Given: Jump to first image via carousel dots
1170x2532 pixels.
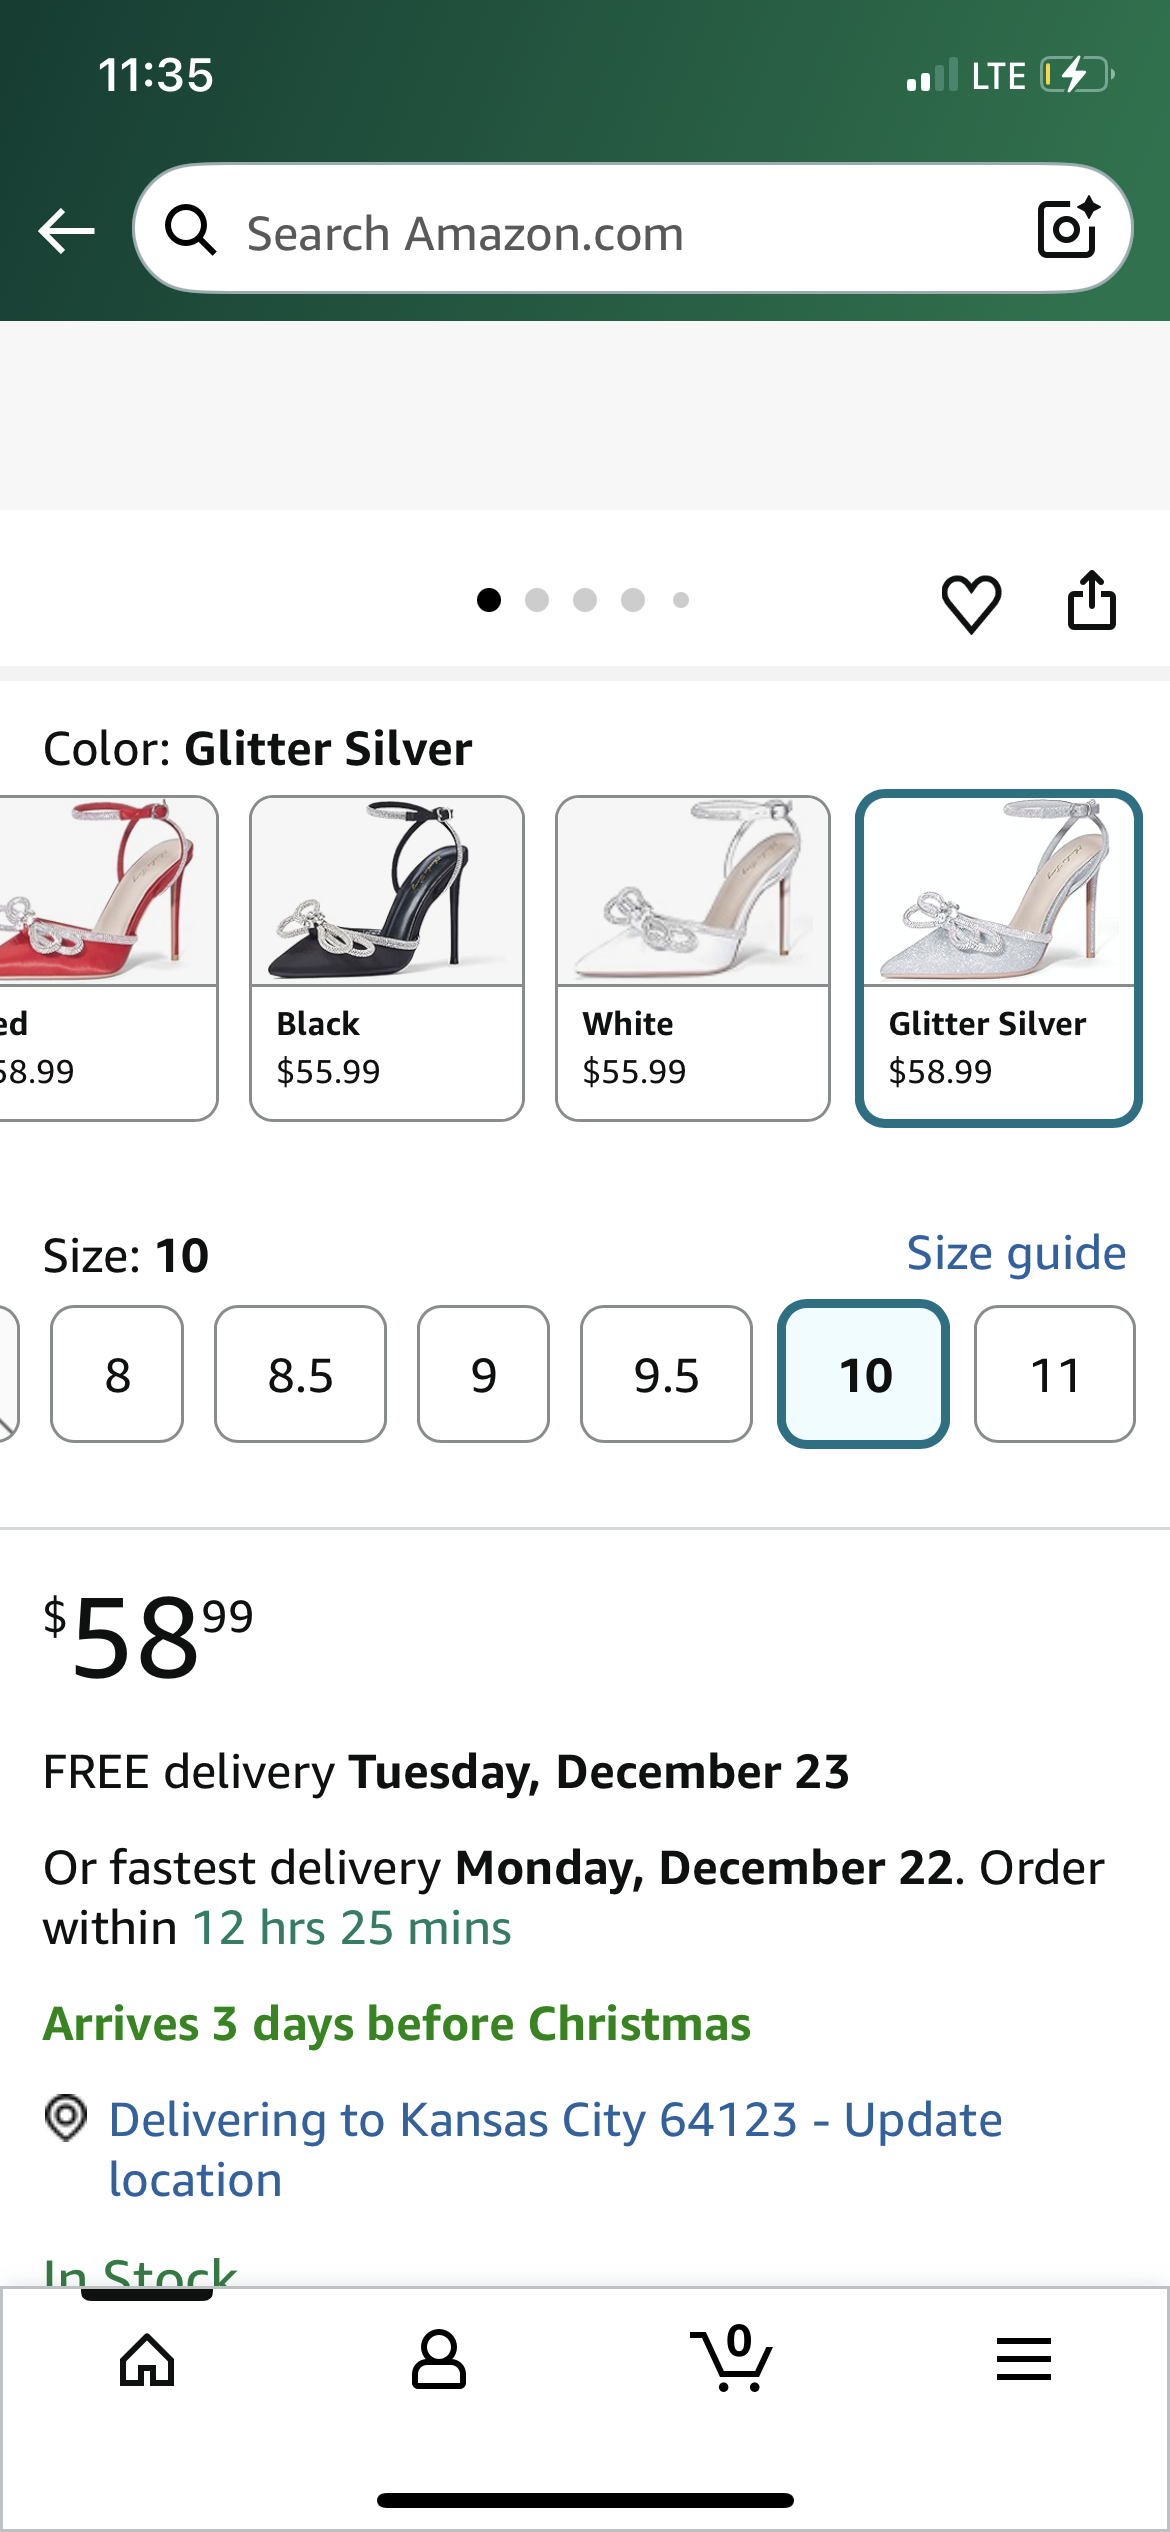Looking at the screenshot, I should tap(489, 600).
